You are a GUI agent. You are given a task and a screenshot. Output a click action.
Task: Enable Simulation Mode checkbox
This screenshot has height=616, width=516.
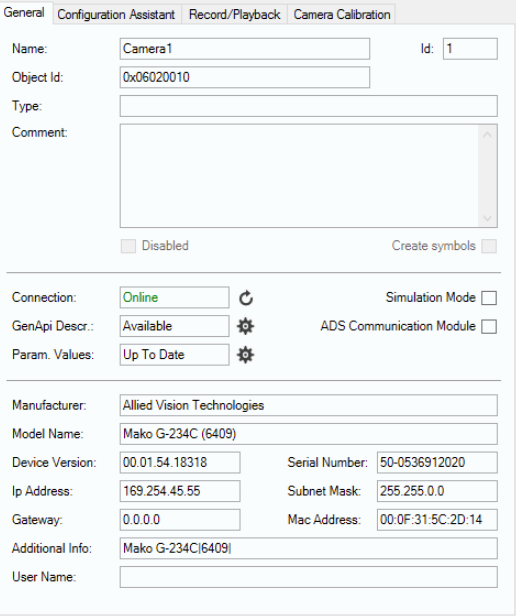[489, 298]
